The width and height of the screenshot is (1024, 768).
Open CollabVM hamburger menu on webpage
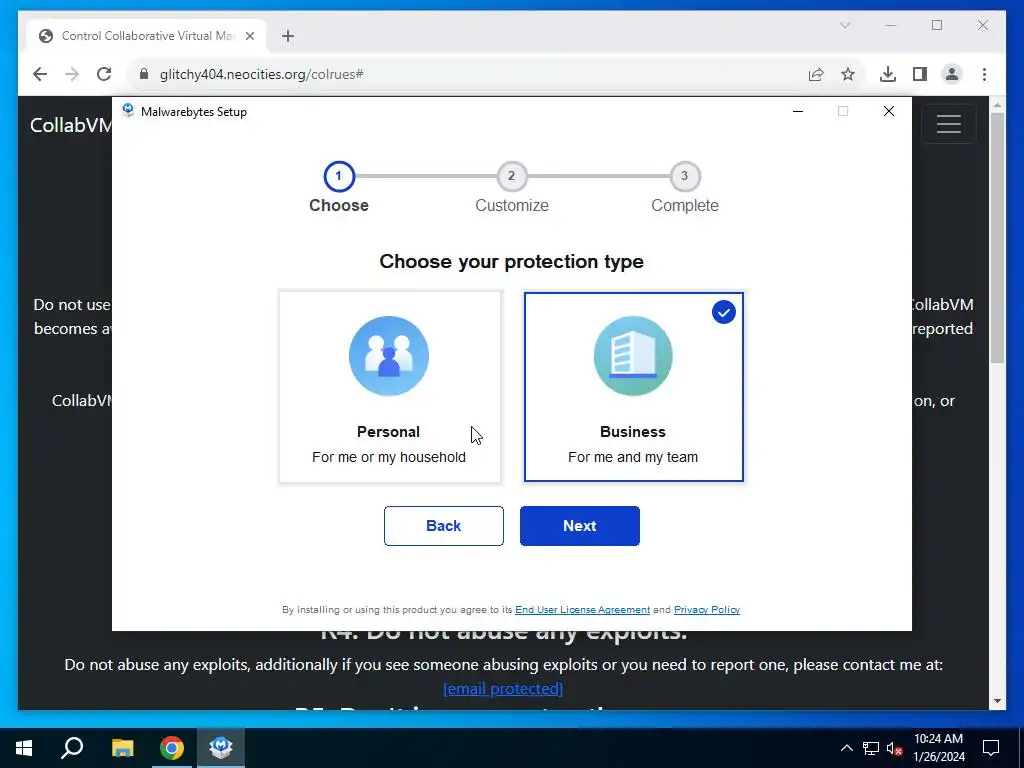click(x=948, y=123)
